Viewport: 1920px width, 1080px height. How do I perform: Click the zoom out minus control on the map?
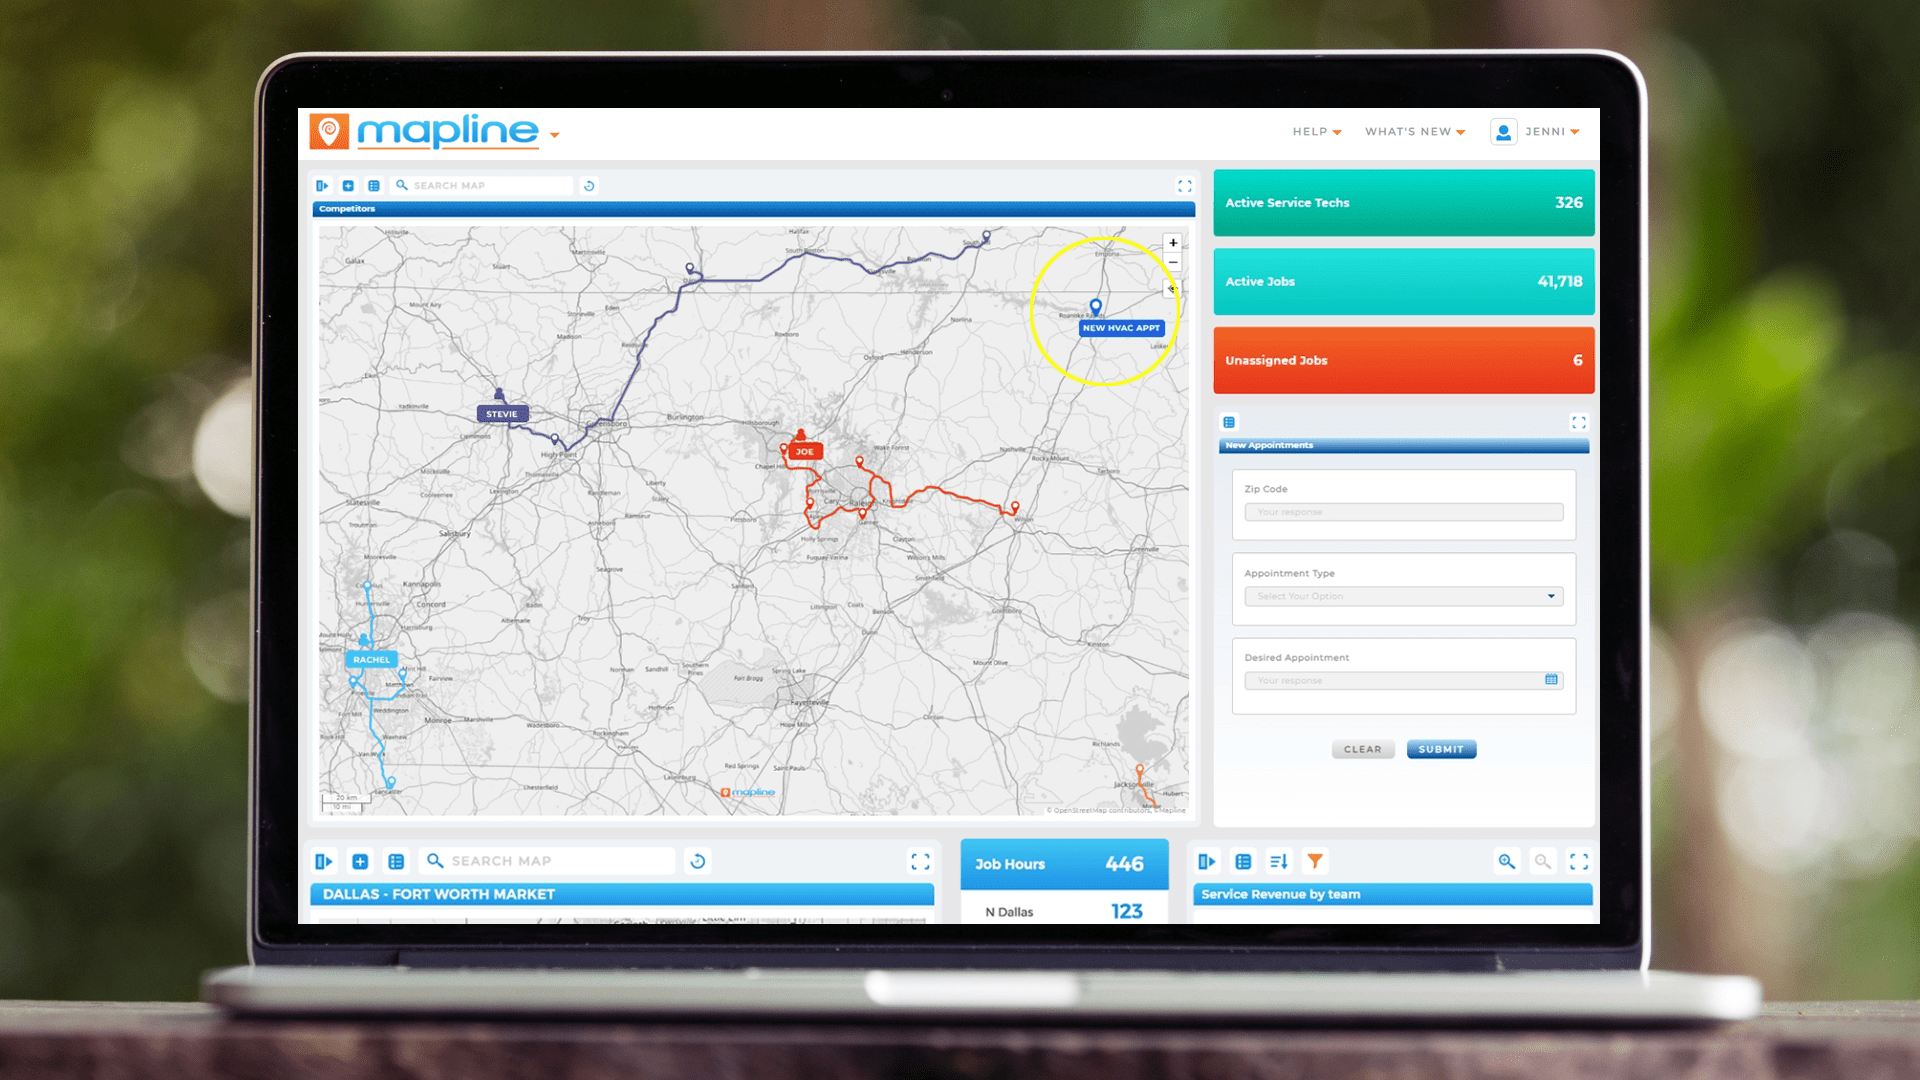[1172, 262]
